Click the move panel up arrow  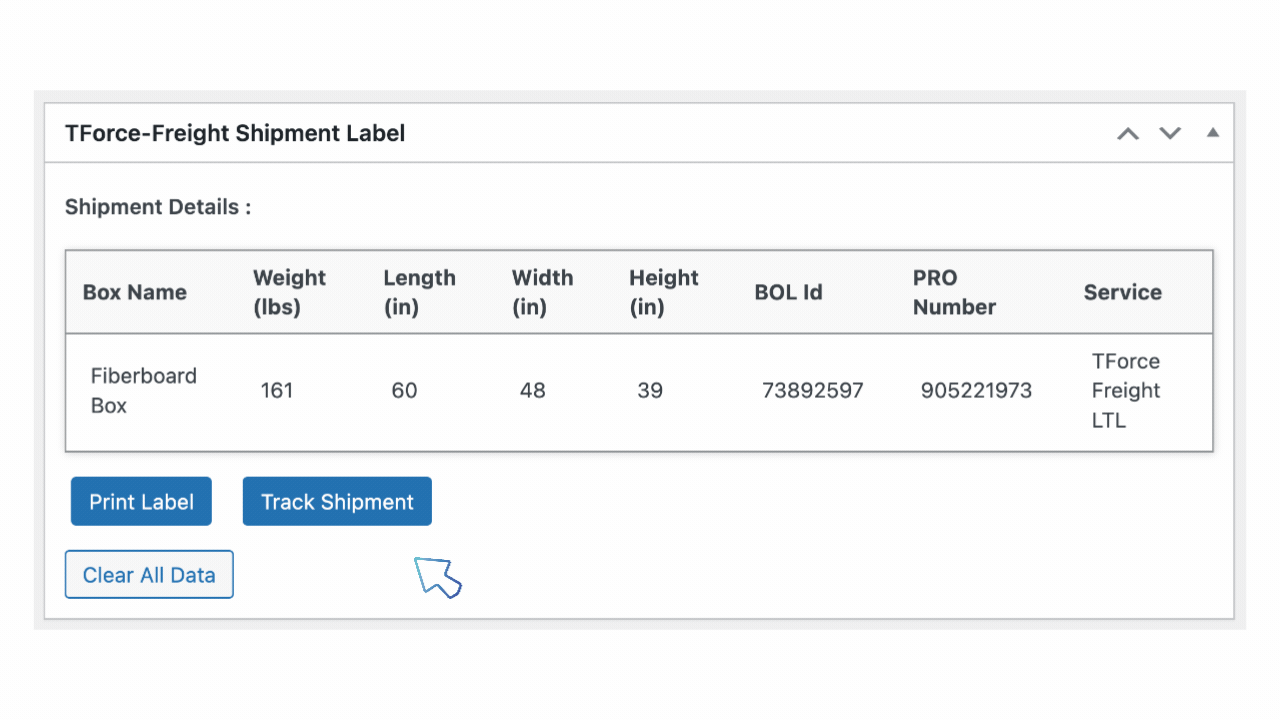pos(1128,134)
